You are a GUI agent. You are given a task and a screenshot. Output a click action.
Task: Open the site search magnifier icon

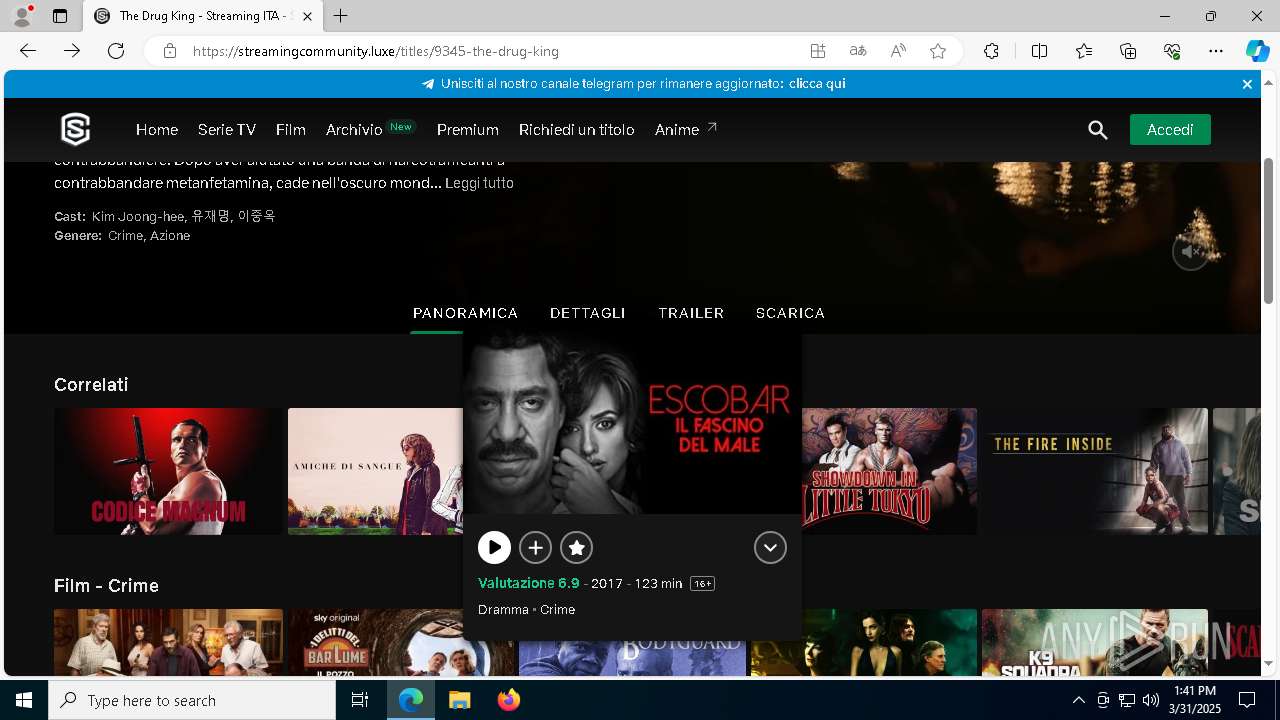point(1098,130)
